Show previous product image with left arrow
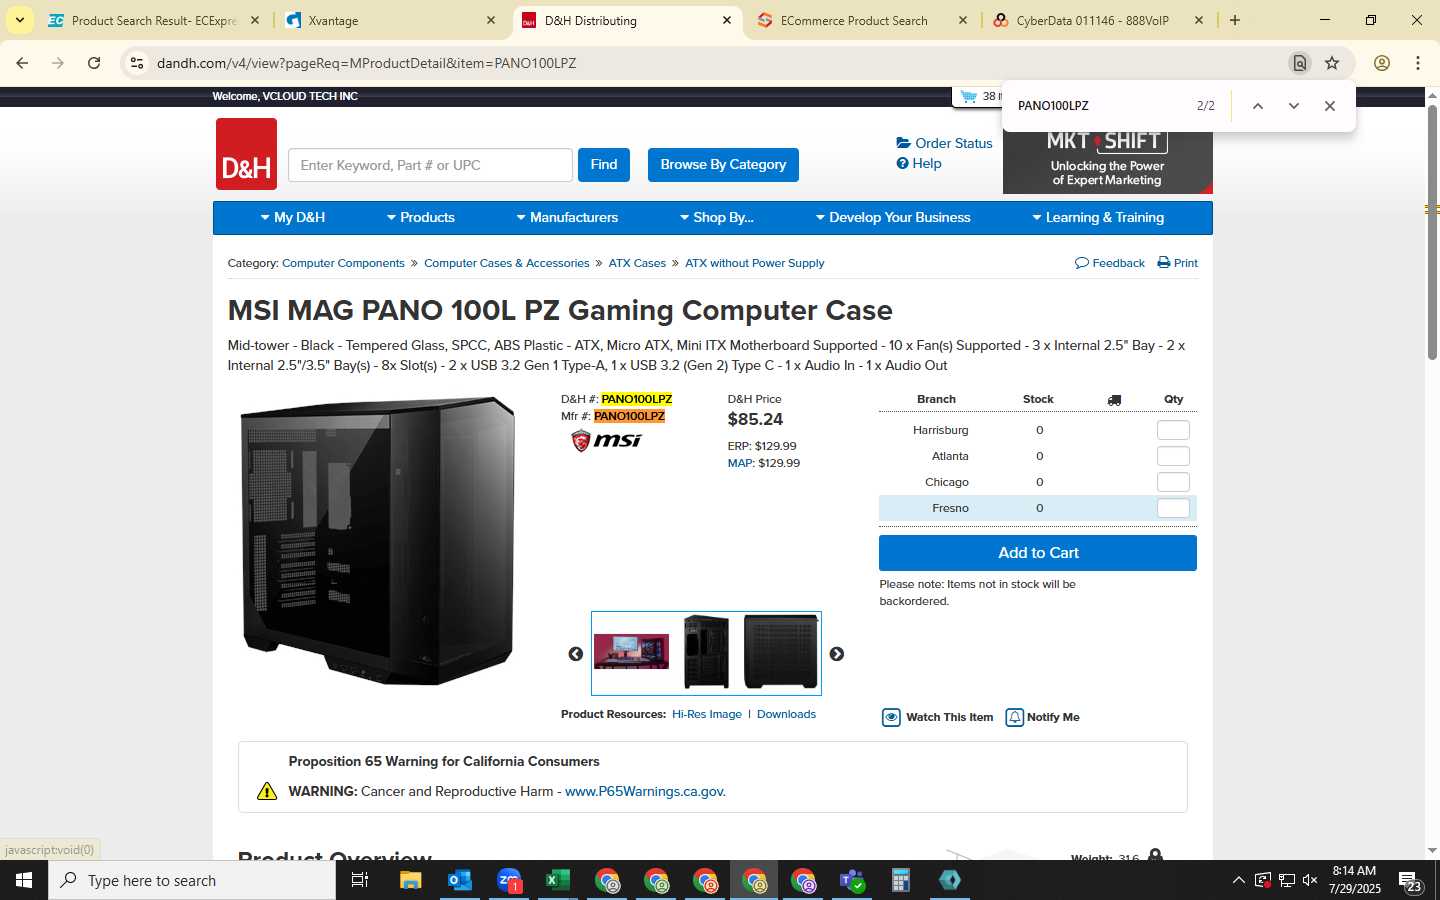1440x900 pixels. 576,654
